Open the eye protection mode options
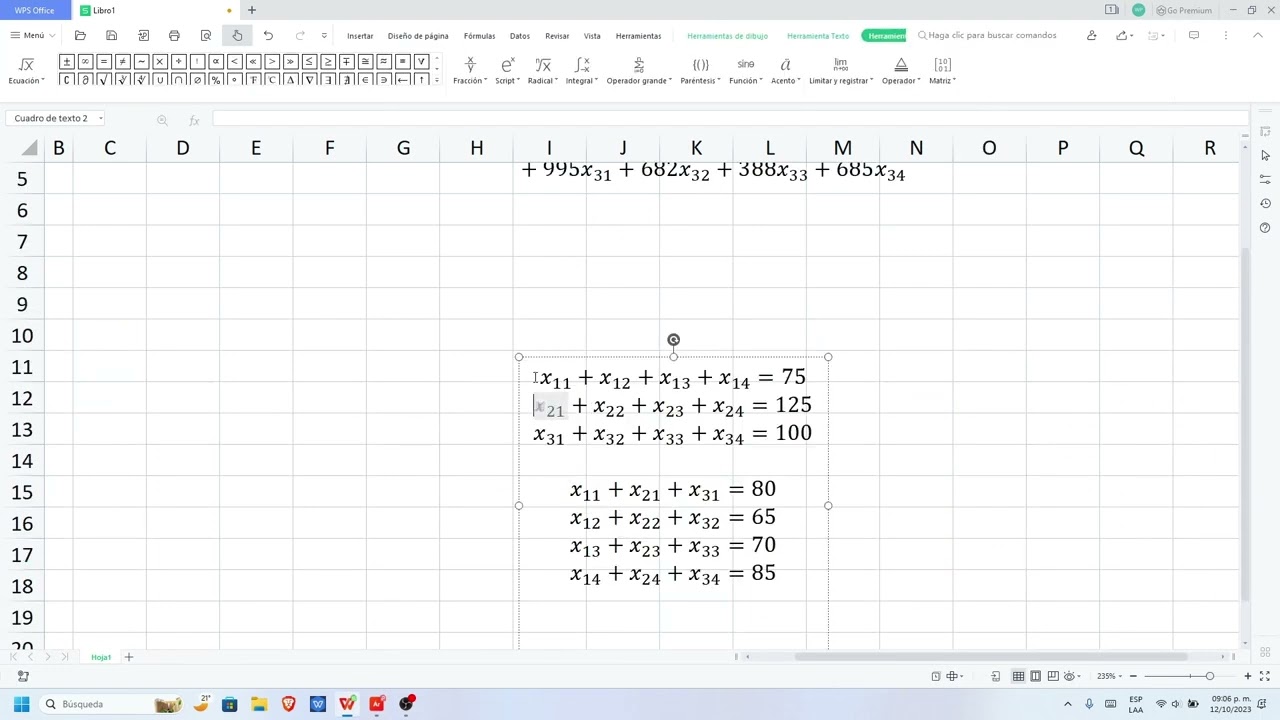The image size is (1280, 720). pyautogui.click(x=1072, y=676)
